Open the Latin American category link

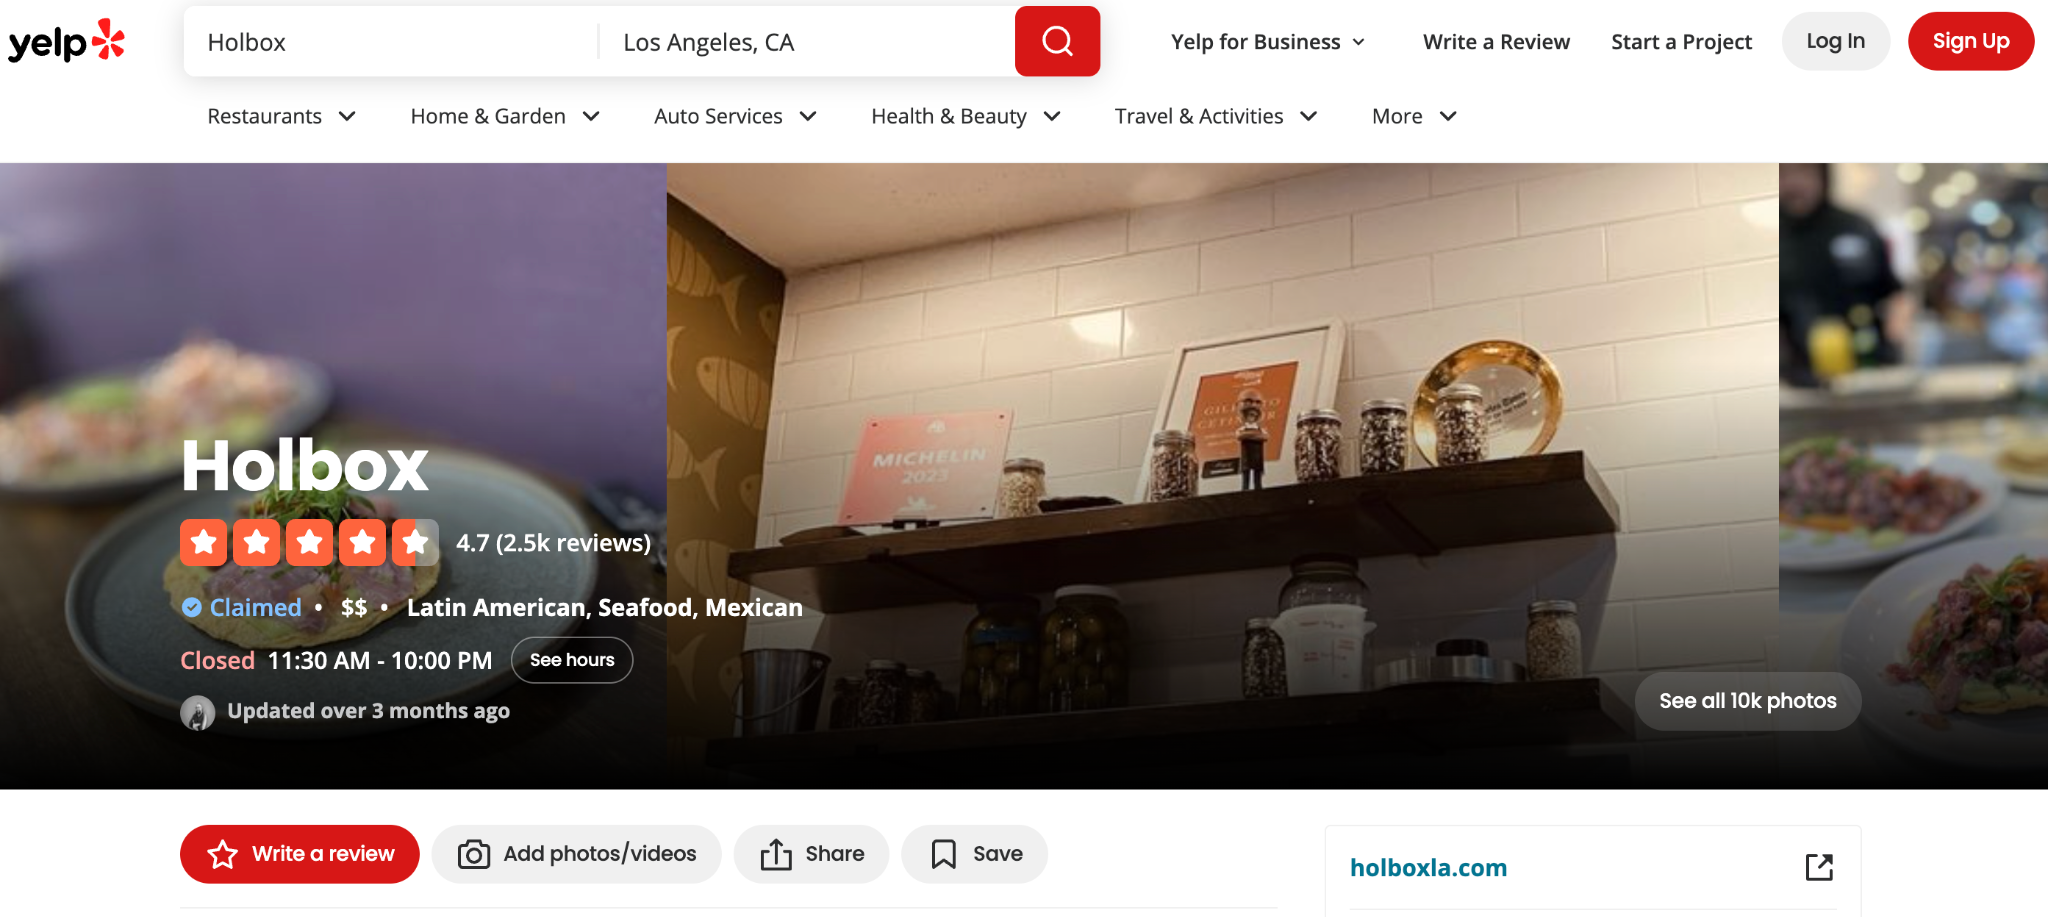pos(496,607)
